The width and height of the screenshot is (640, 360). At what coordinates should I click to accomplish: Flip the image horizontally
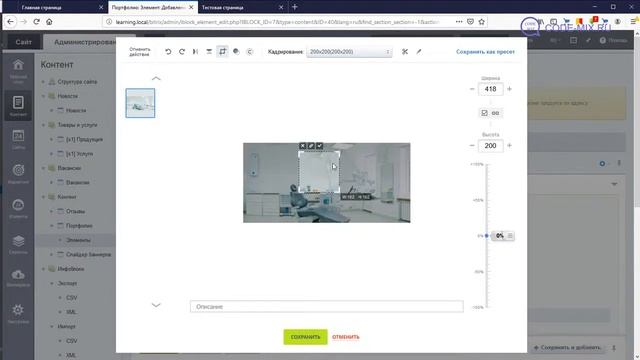(196, 51)
